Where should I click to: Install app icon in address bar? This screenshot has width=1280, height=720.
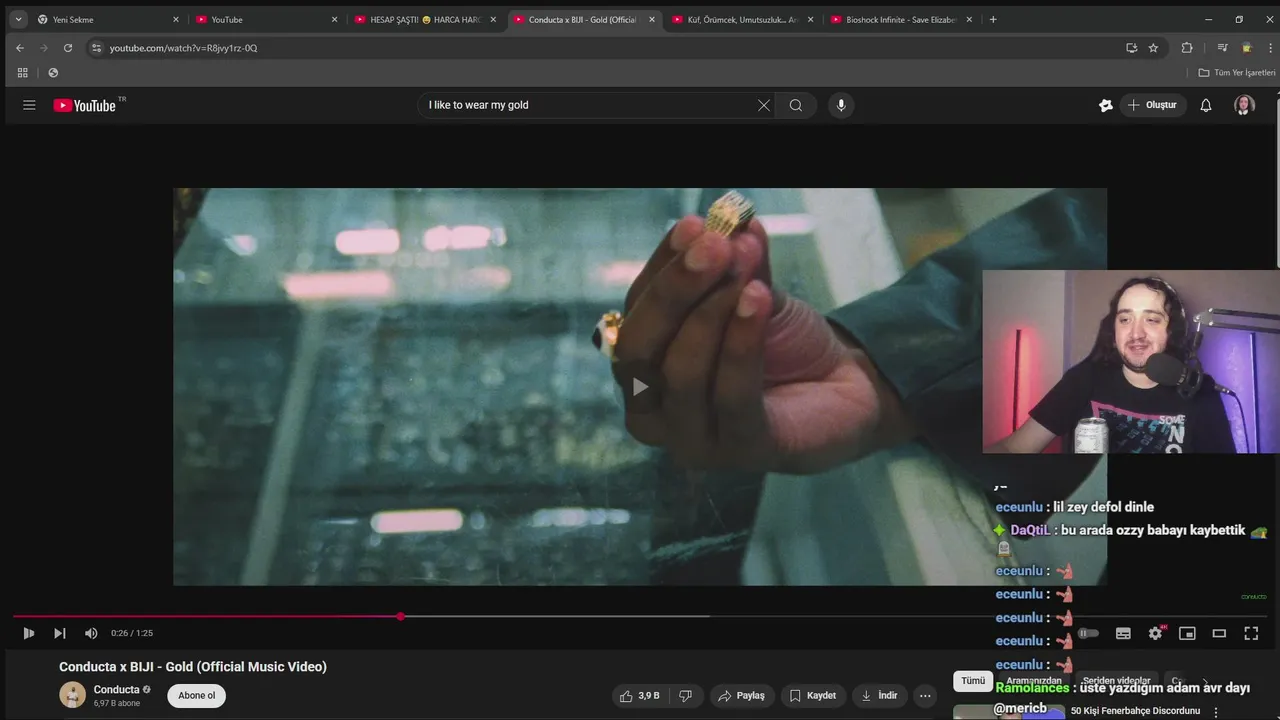pos(1131,48)
